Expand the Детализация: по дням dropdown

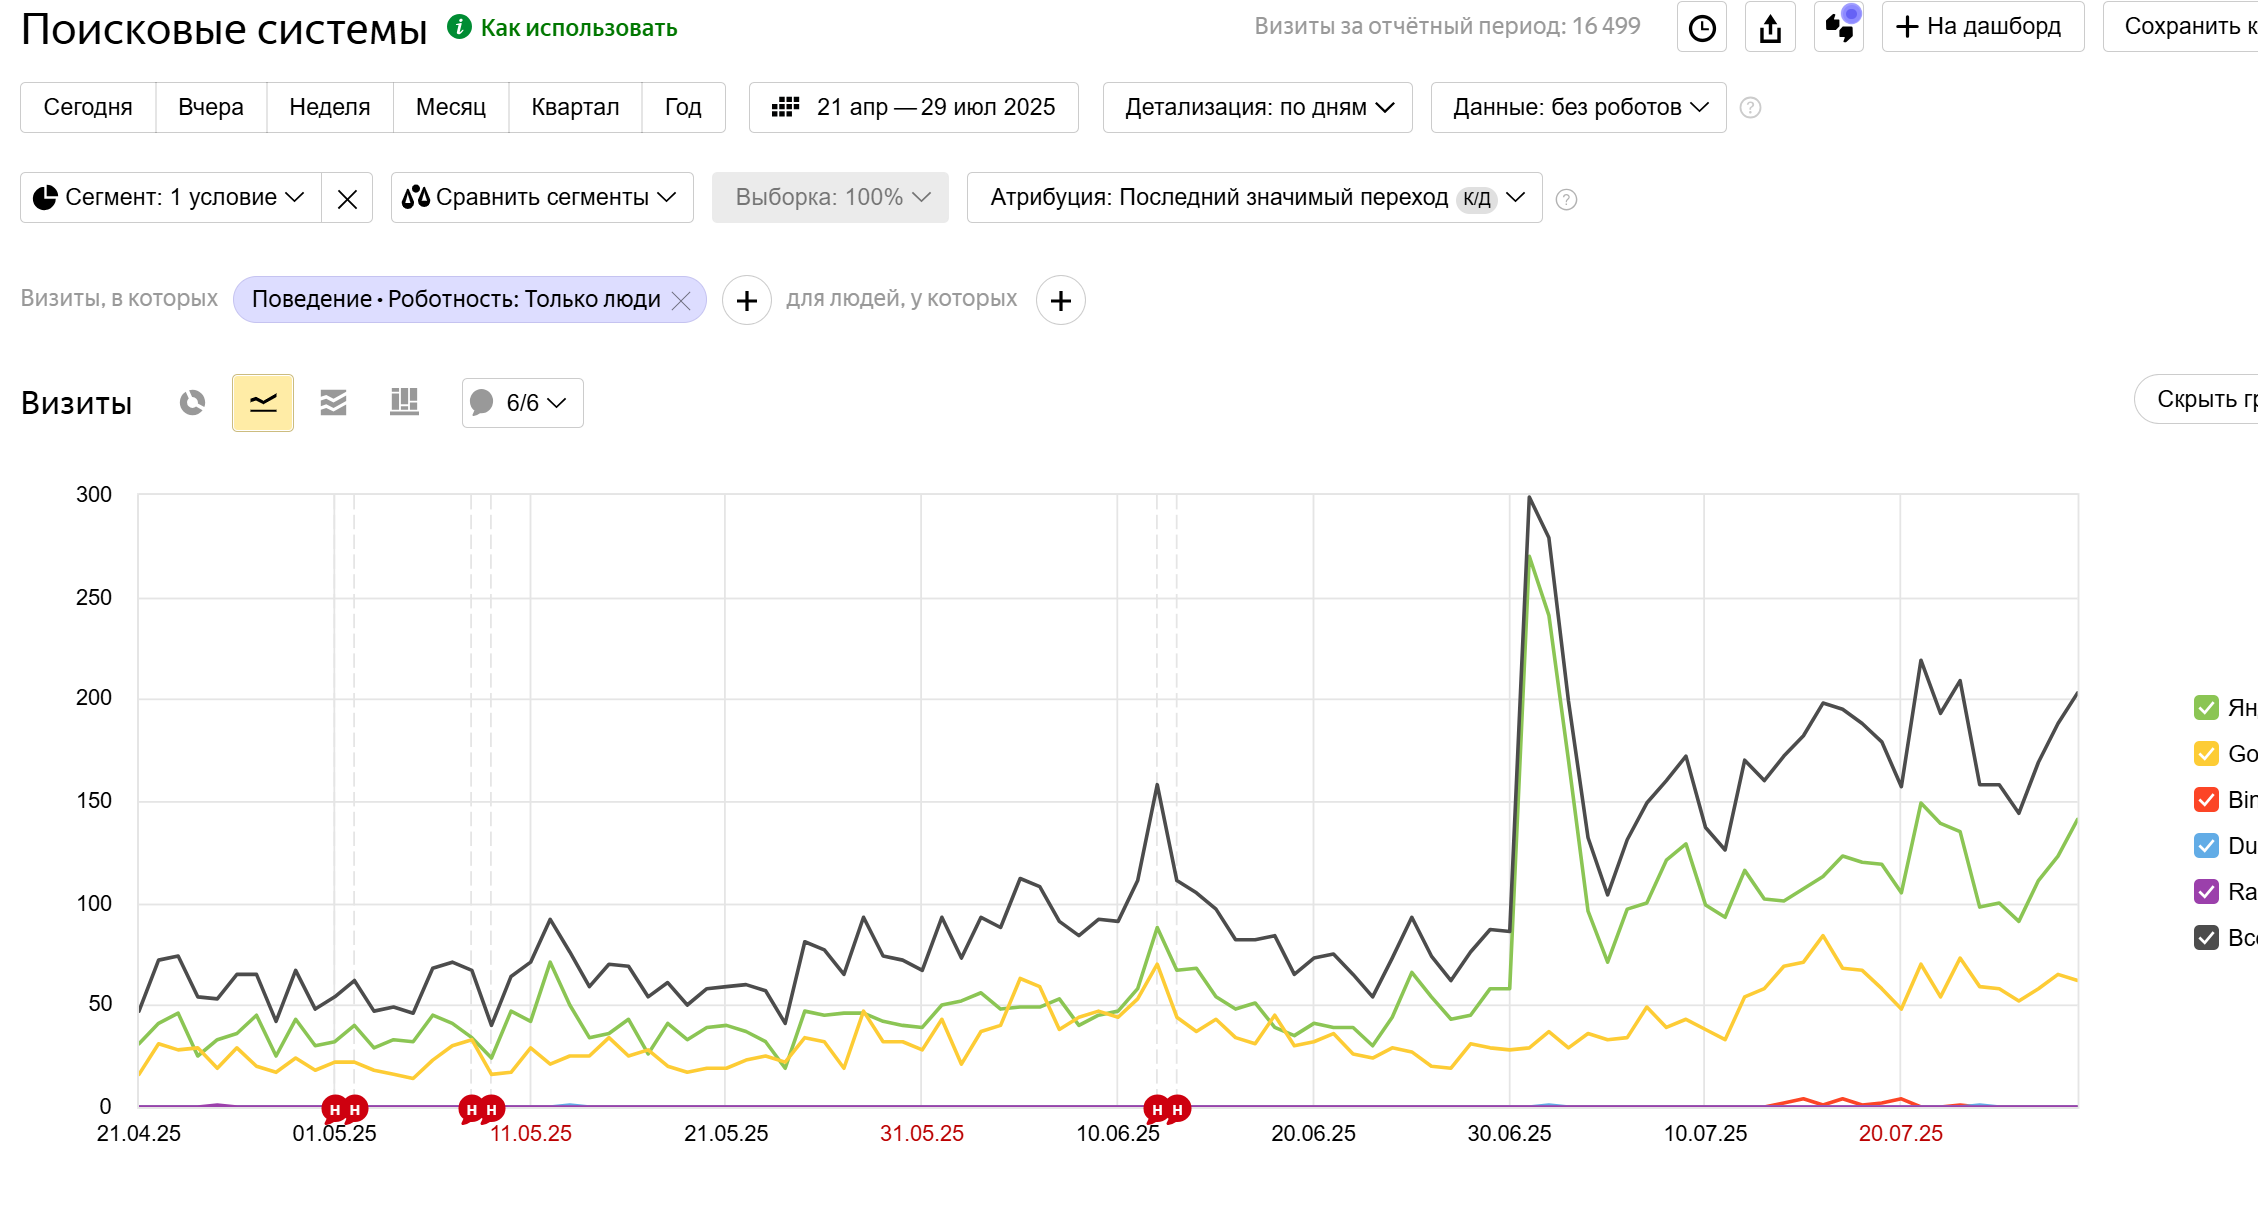pyautogui.click(x=1257, y=107)
